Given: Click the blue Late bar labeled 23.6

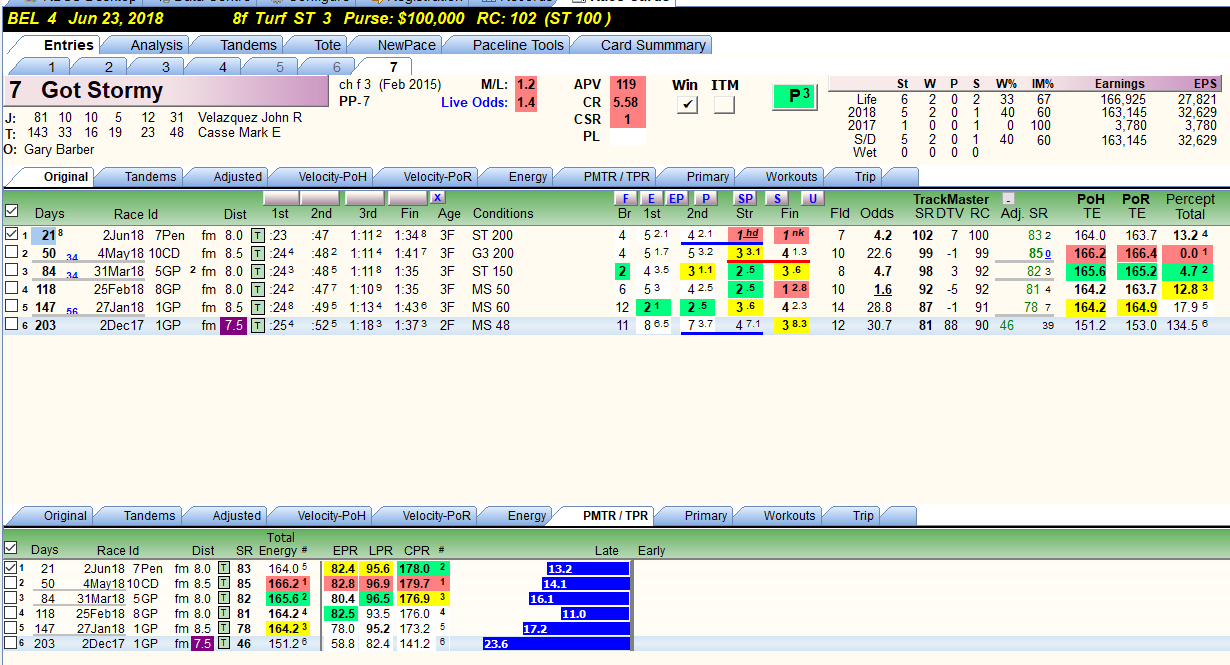Looking at the screenshot, I should 556,644.
